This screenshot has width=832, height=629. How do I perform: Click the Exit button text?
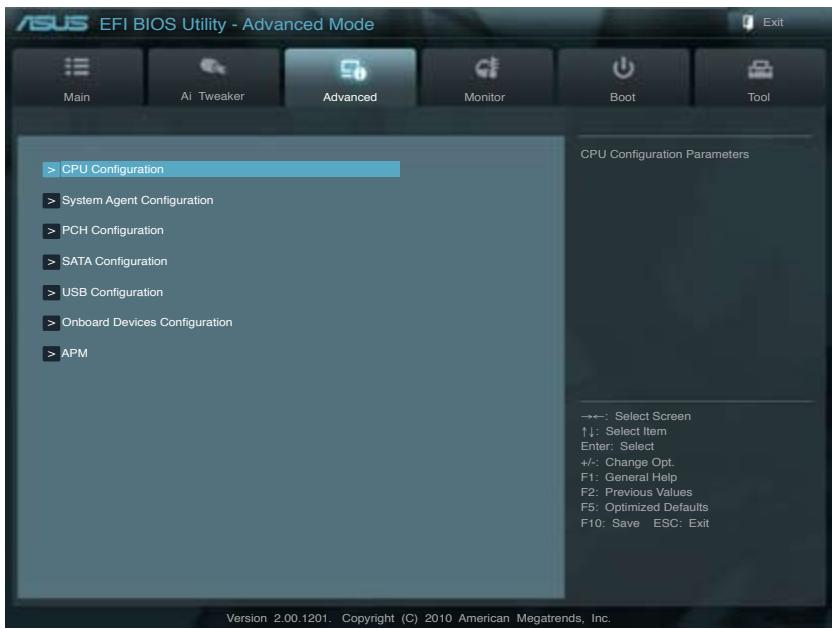773,22
